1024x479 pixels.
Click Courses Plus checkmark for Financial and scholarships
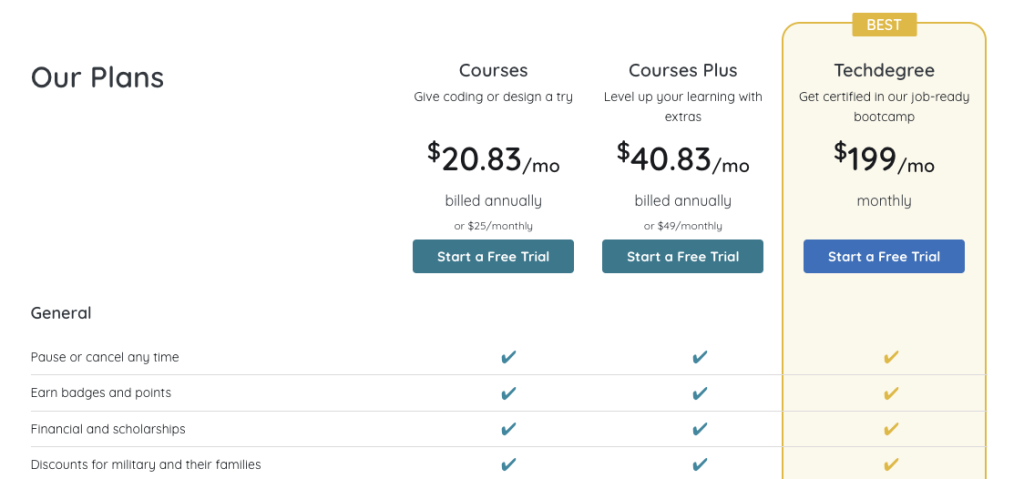pos(699,429)
